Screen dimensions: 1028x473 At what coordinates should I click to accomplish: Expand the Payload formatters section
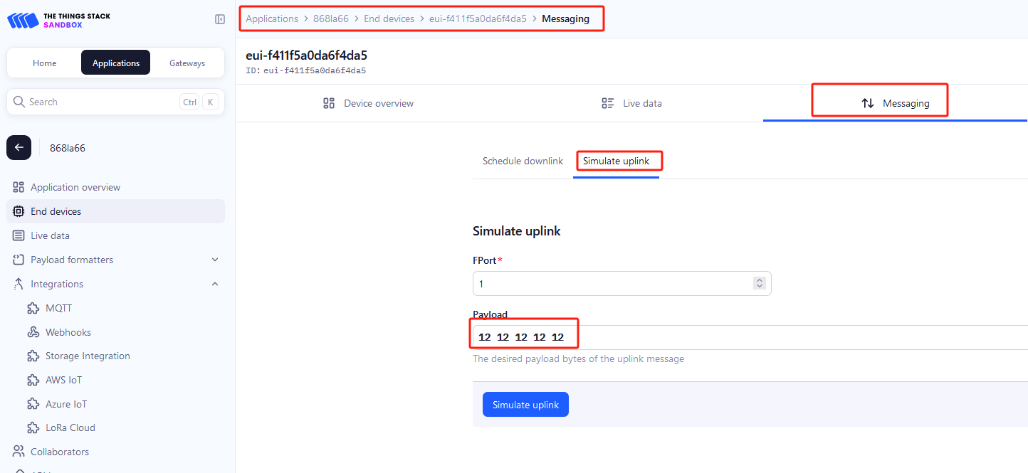tap(214, 260)
